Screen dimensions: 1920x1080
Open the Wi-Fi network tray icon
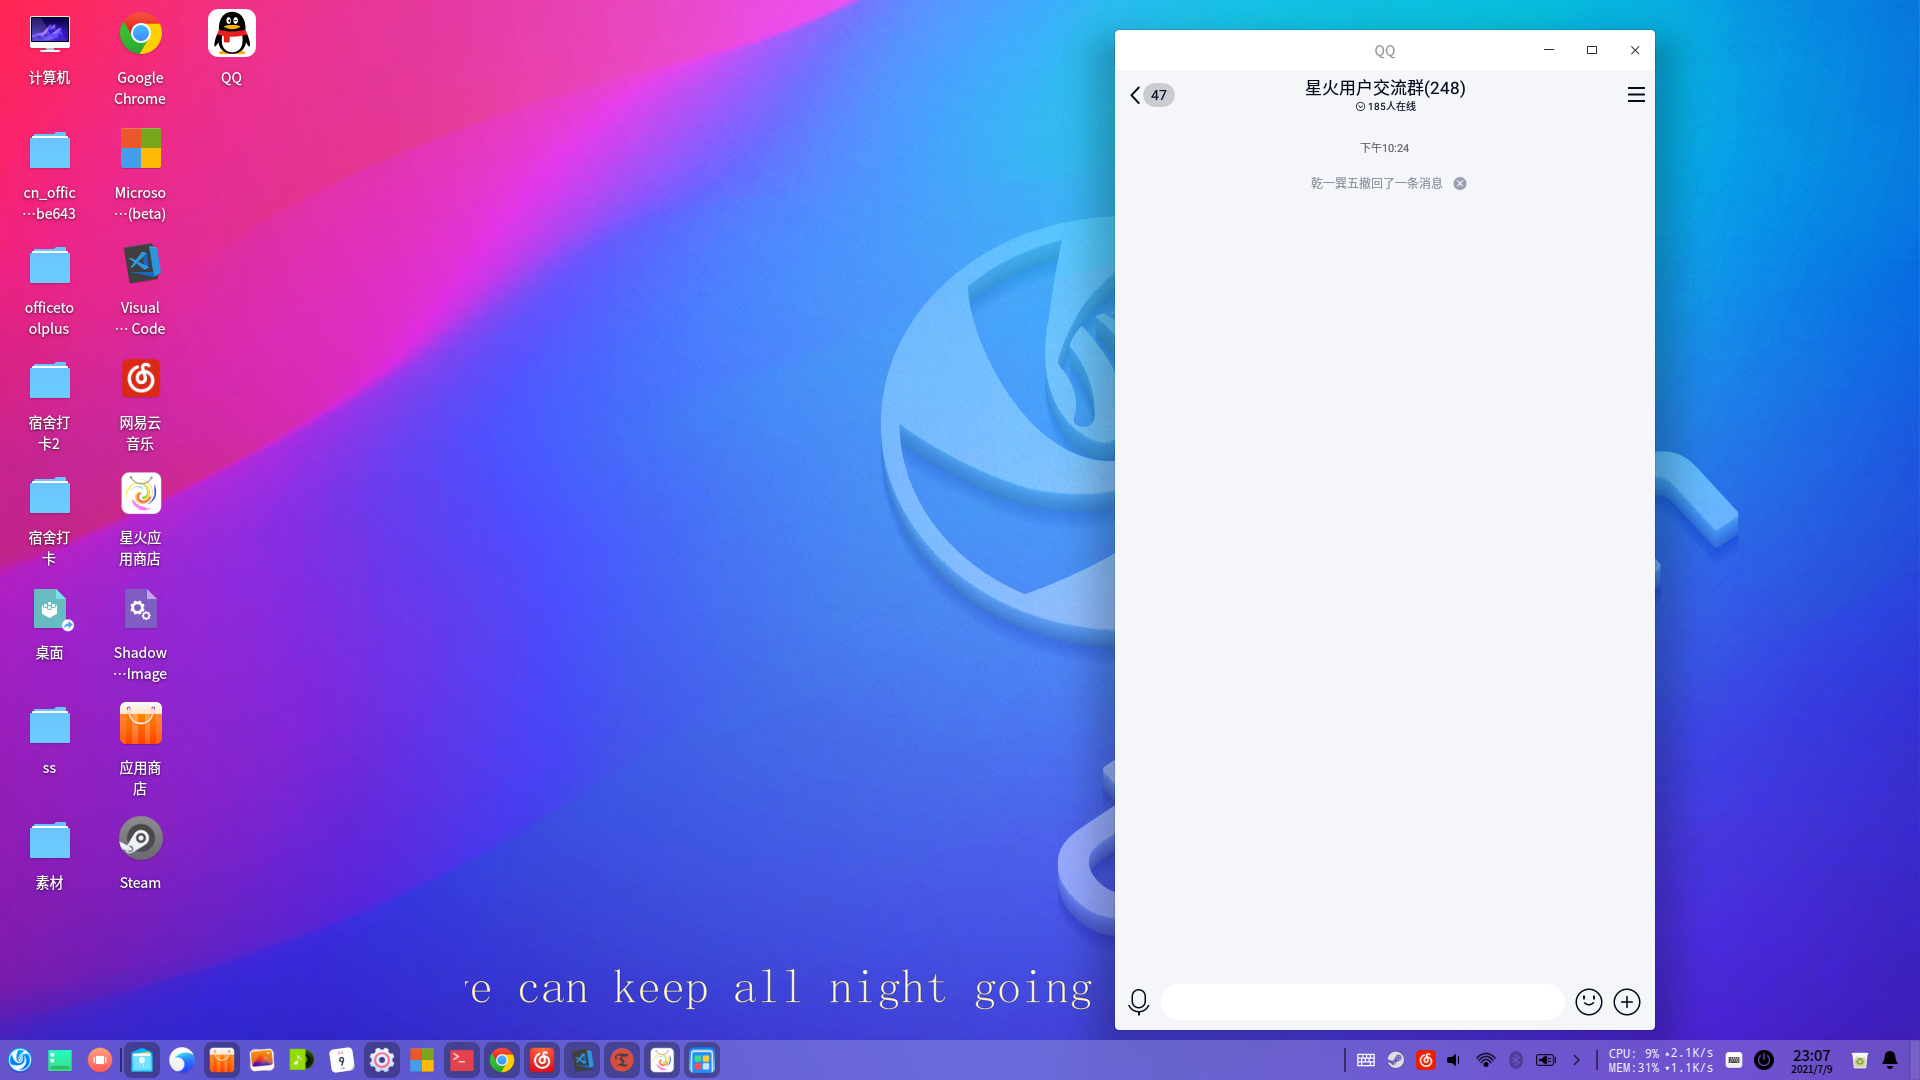(x=1485, y=1060)
